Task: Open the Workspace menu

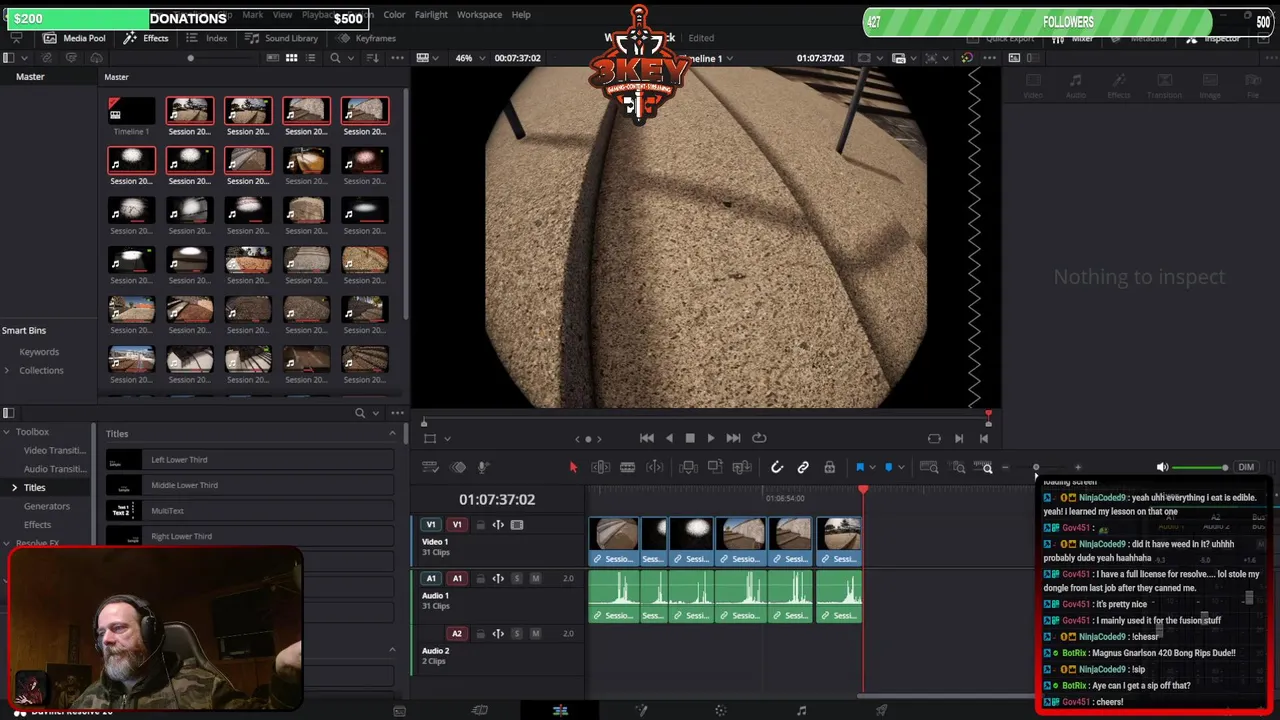Action: point(479,15)
